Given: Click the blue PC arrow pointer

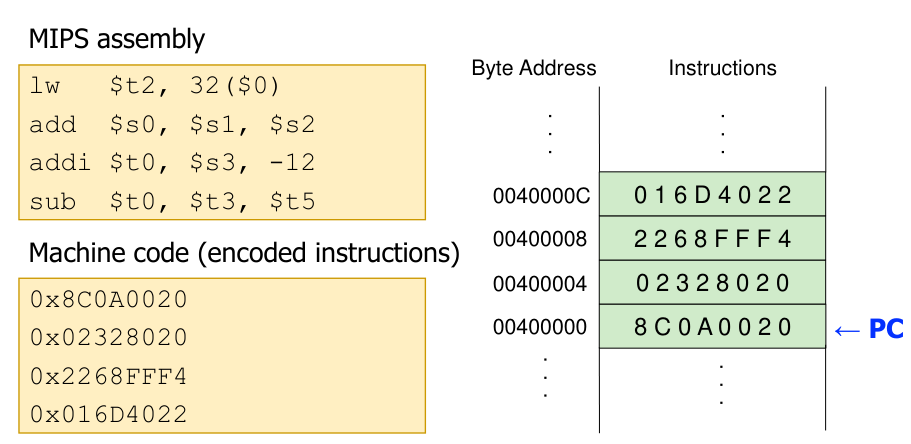Looking at the screenshot, I should [868, 328].
